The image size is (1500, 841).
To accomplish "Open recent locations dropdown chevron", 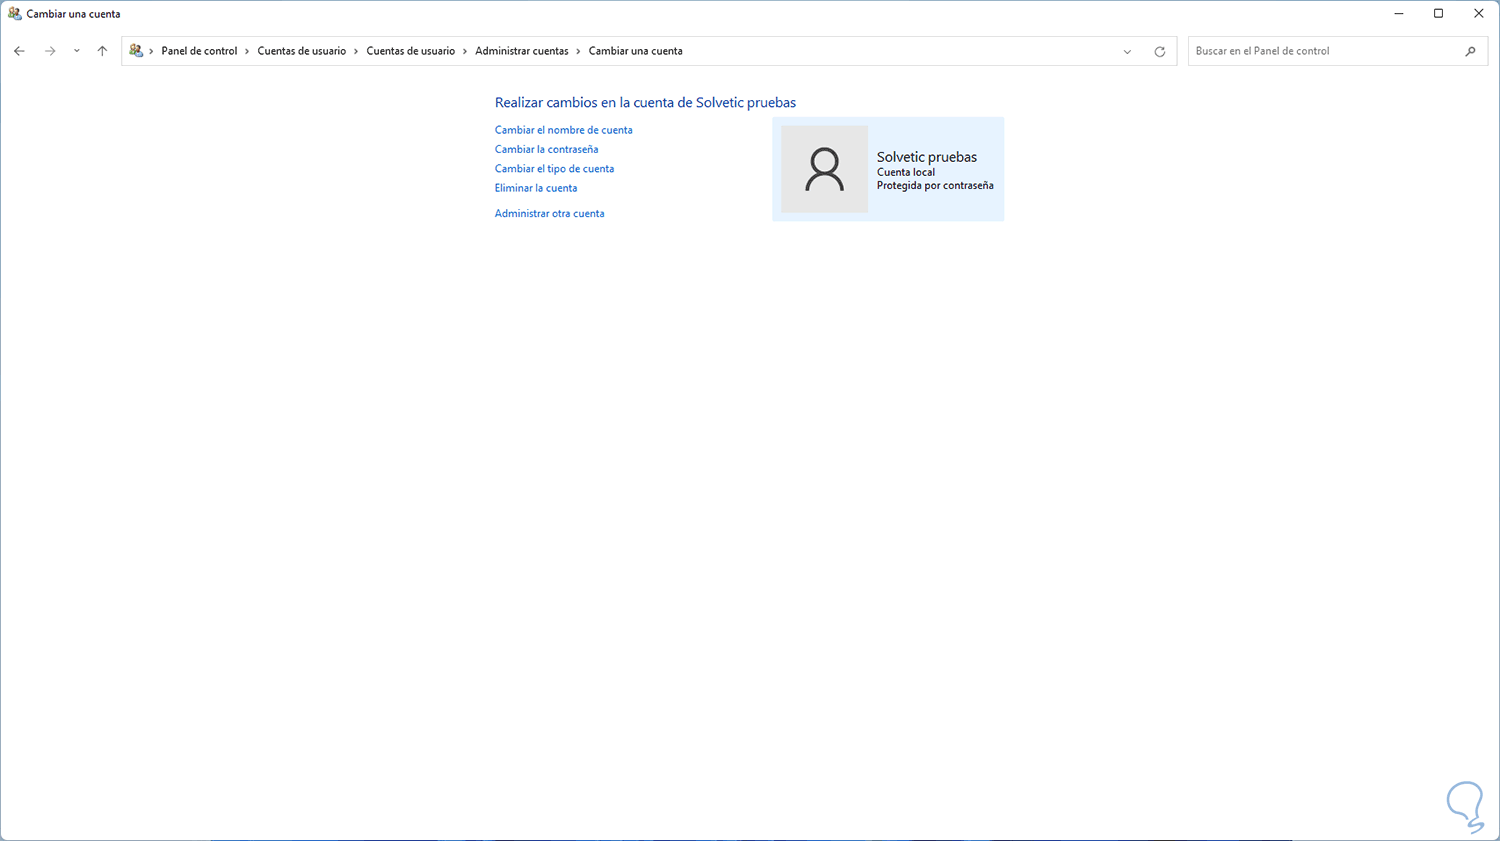I will tap(76, 51).
